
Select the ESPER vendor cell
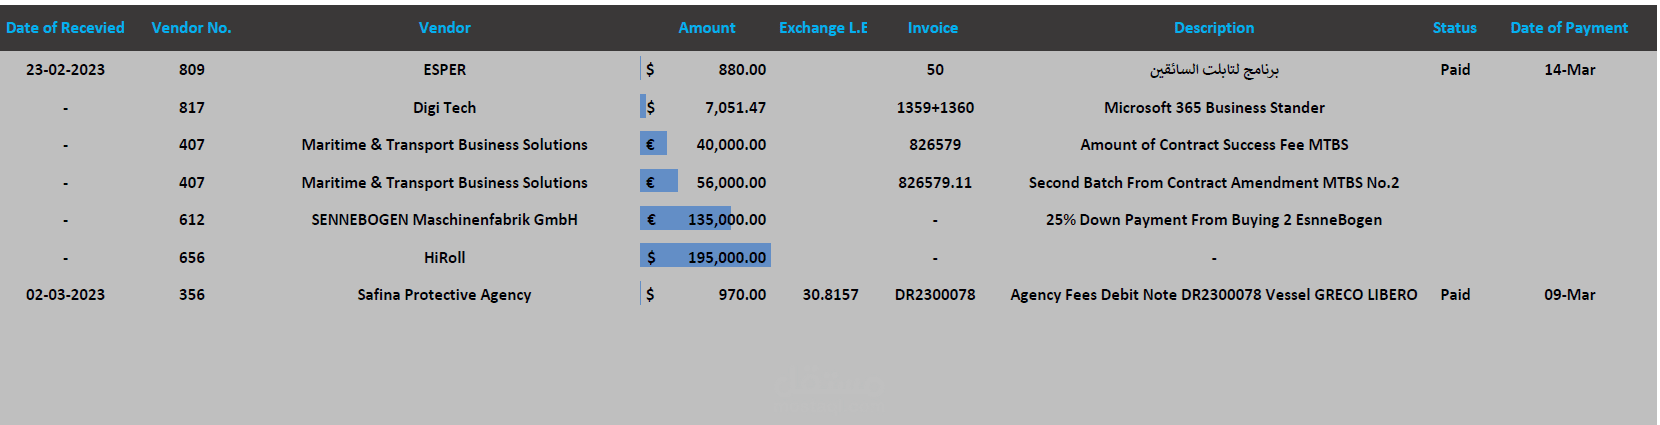point(444,70)
